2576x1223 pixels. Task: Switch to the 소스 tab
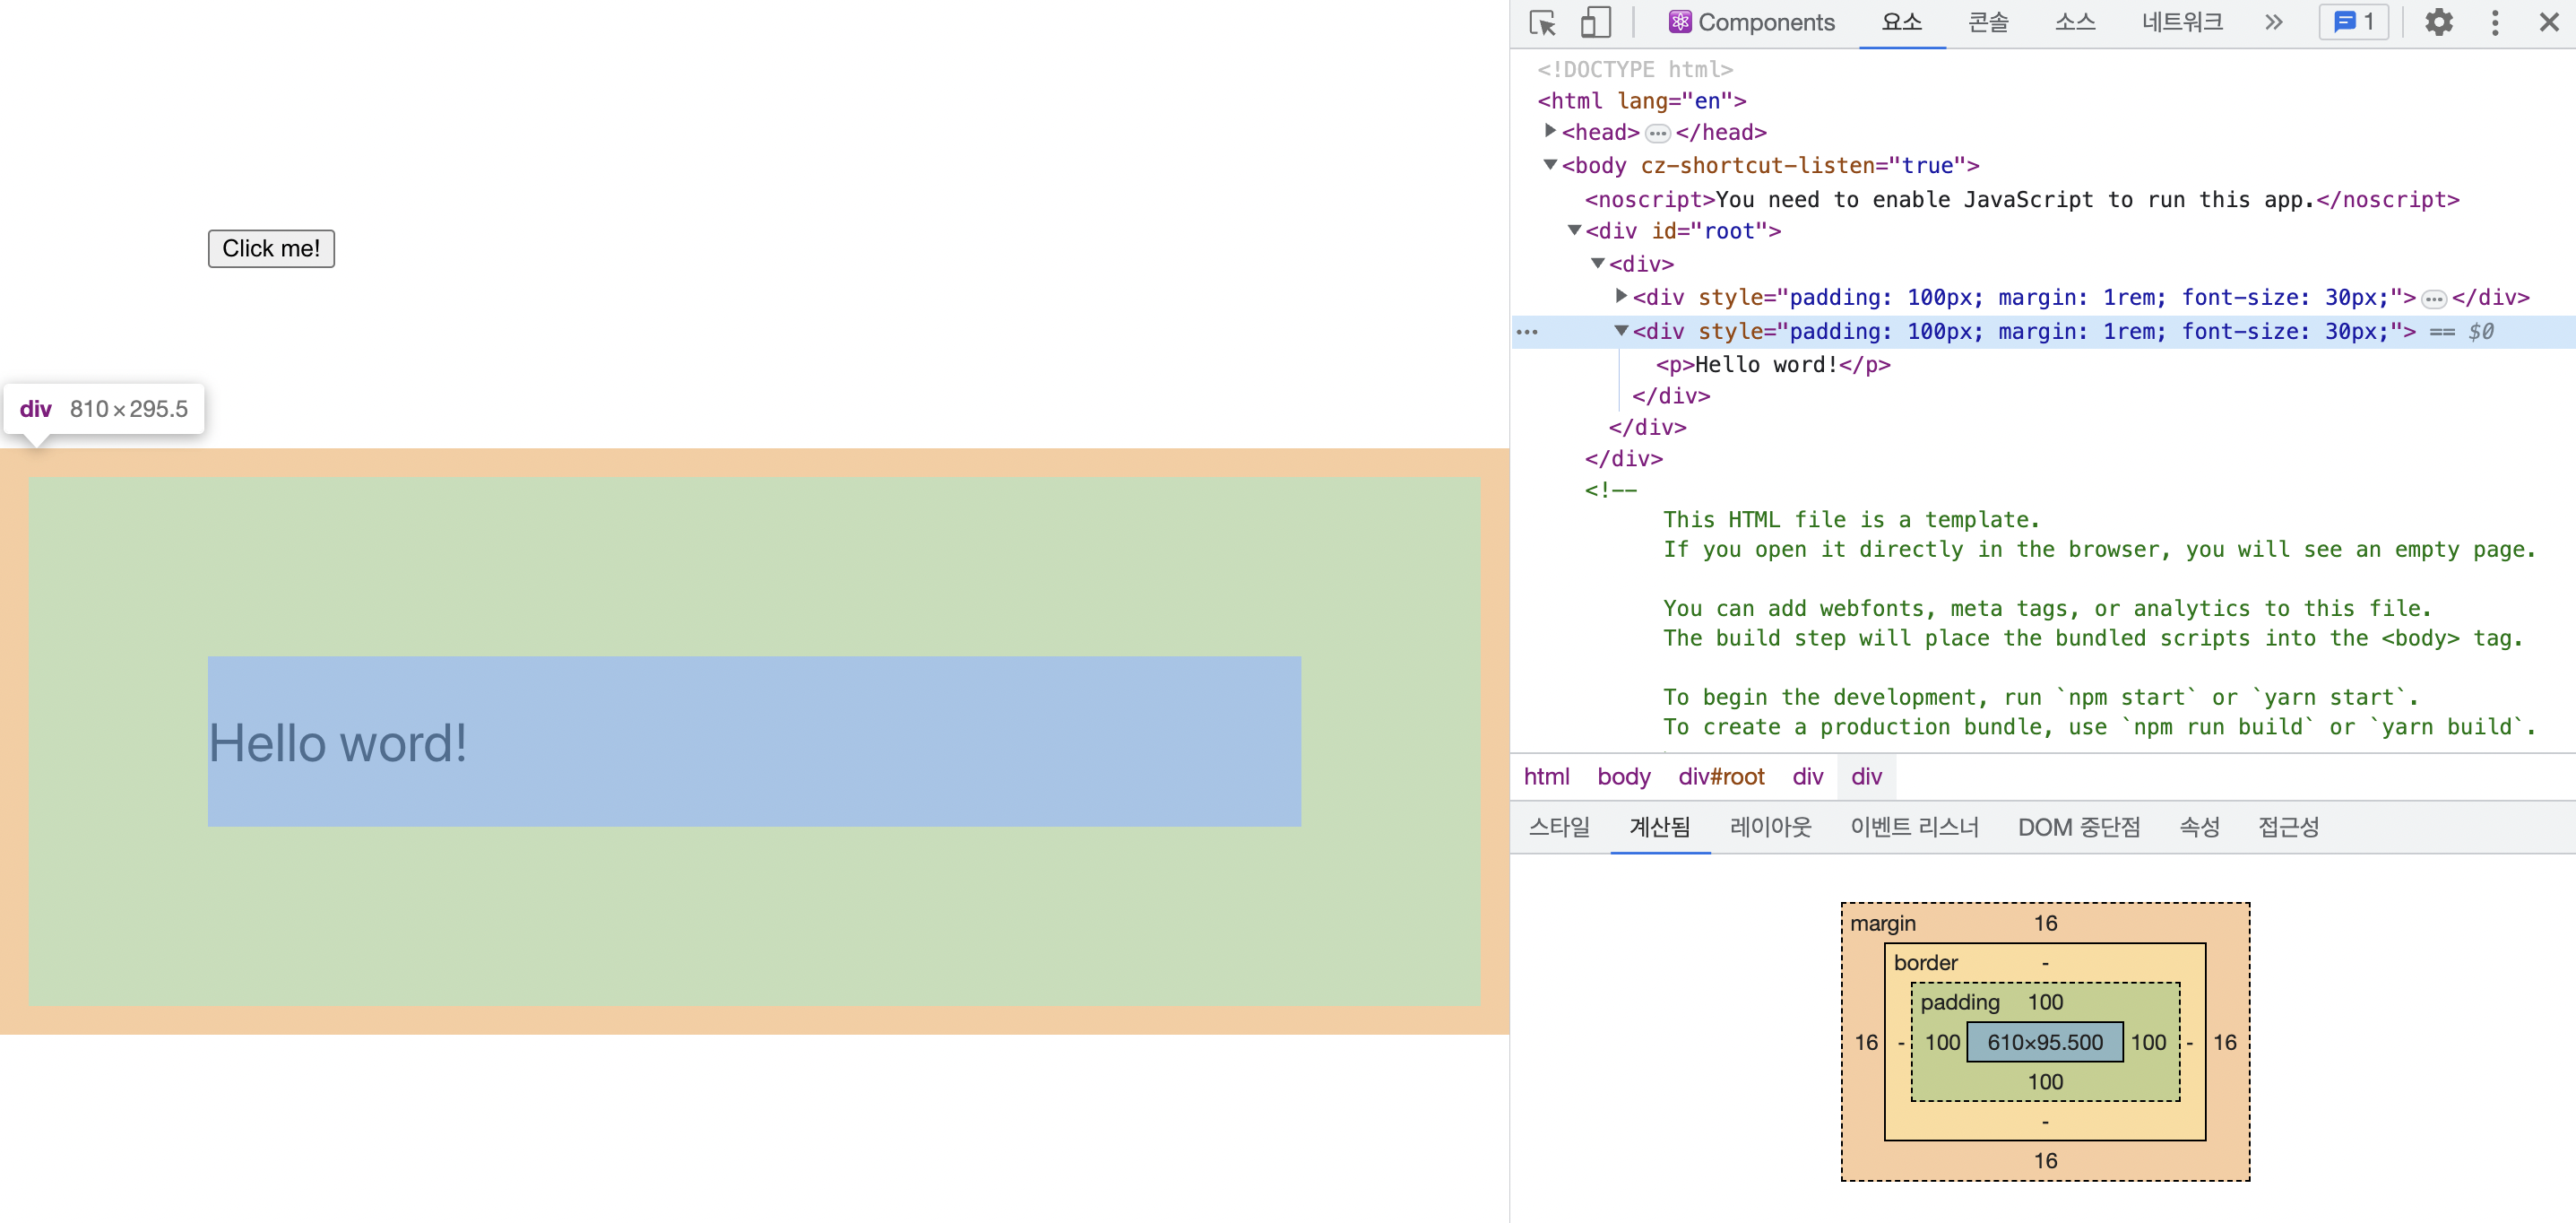[2075, 22]
